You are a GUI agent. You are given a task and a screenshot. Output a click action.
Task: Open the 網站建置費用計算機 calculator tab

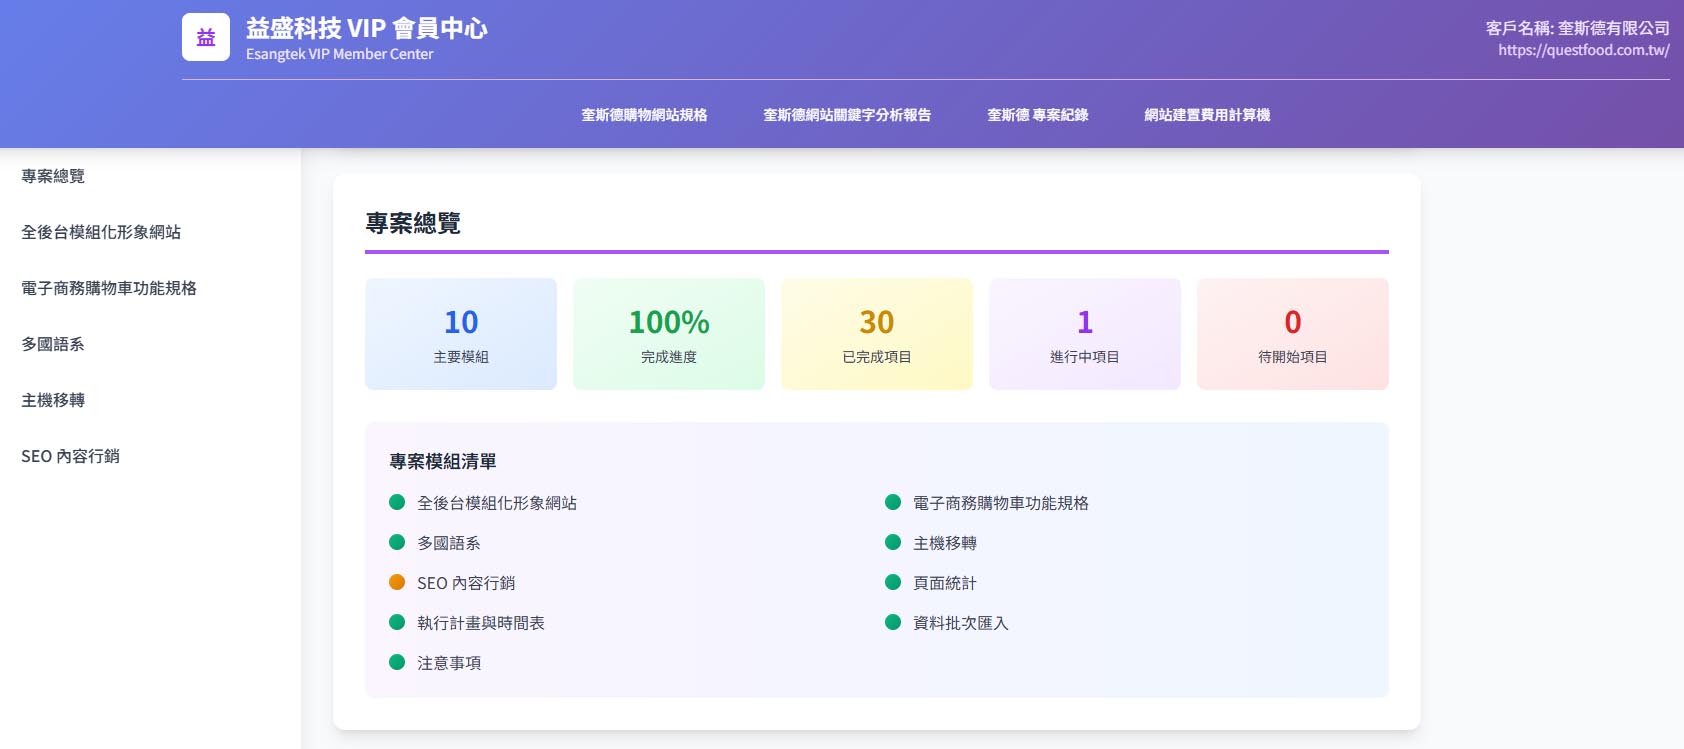pos(1207,115)
